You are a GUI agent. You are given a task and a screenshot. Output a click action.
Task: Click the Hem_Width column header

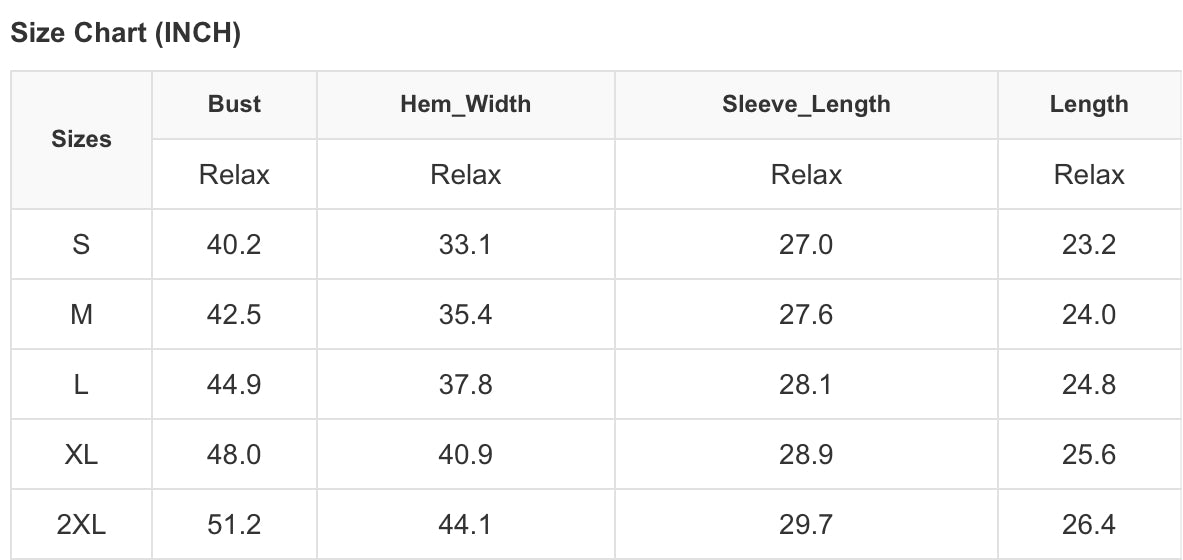pos(465,104)
